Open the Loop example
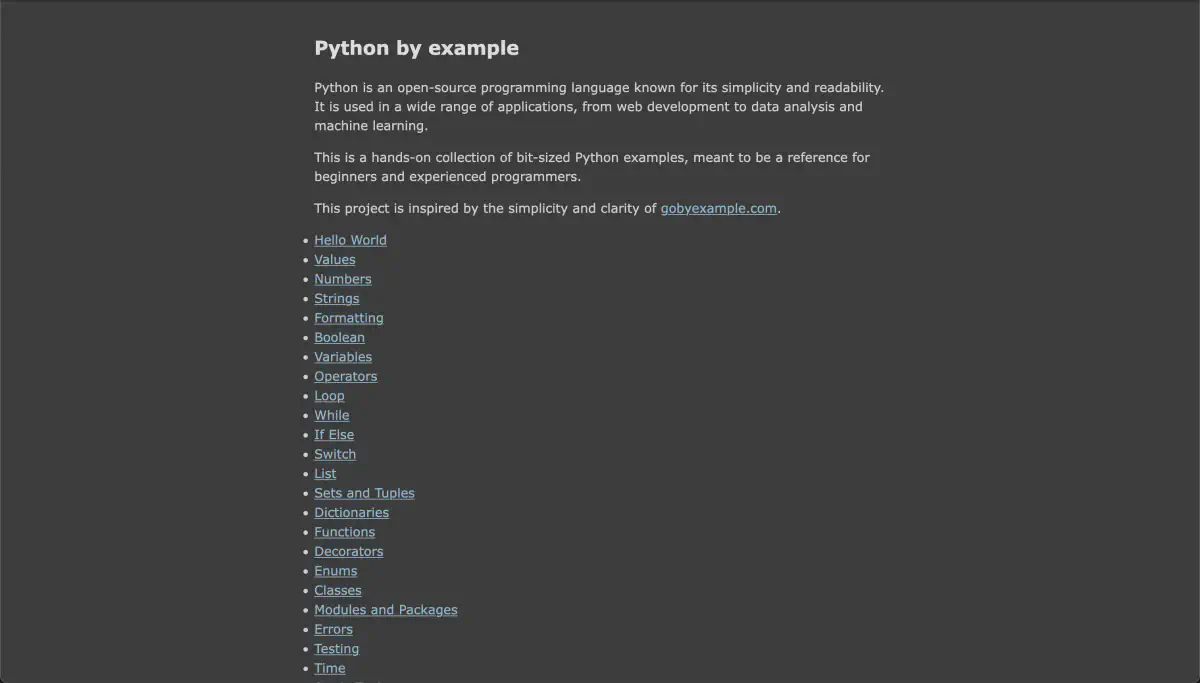 (x=329, y=396)
